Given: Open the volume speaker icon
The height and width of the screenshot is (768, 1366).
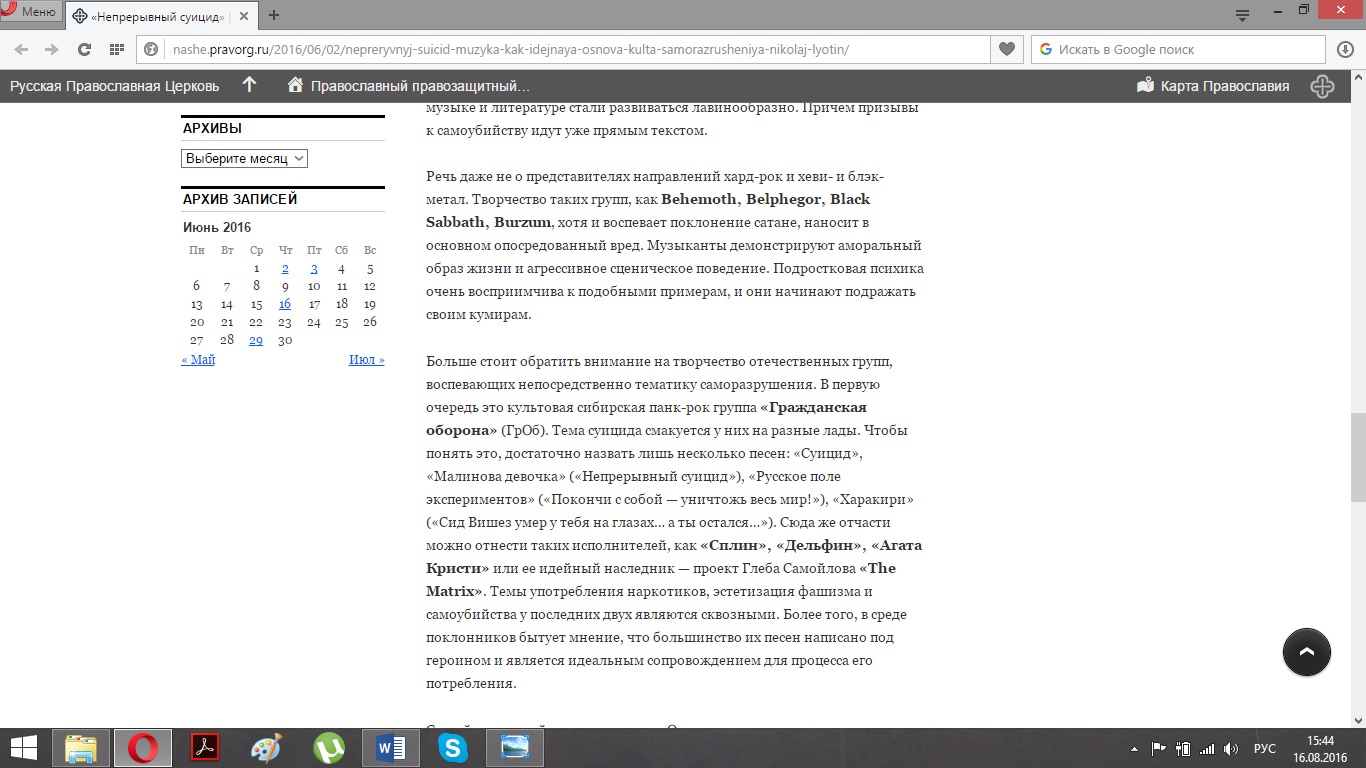Looking at the screenshot, I should point(1231,748).
